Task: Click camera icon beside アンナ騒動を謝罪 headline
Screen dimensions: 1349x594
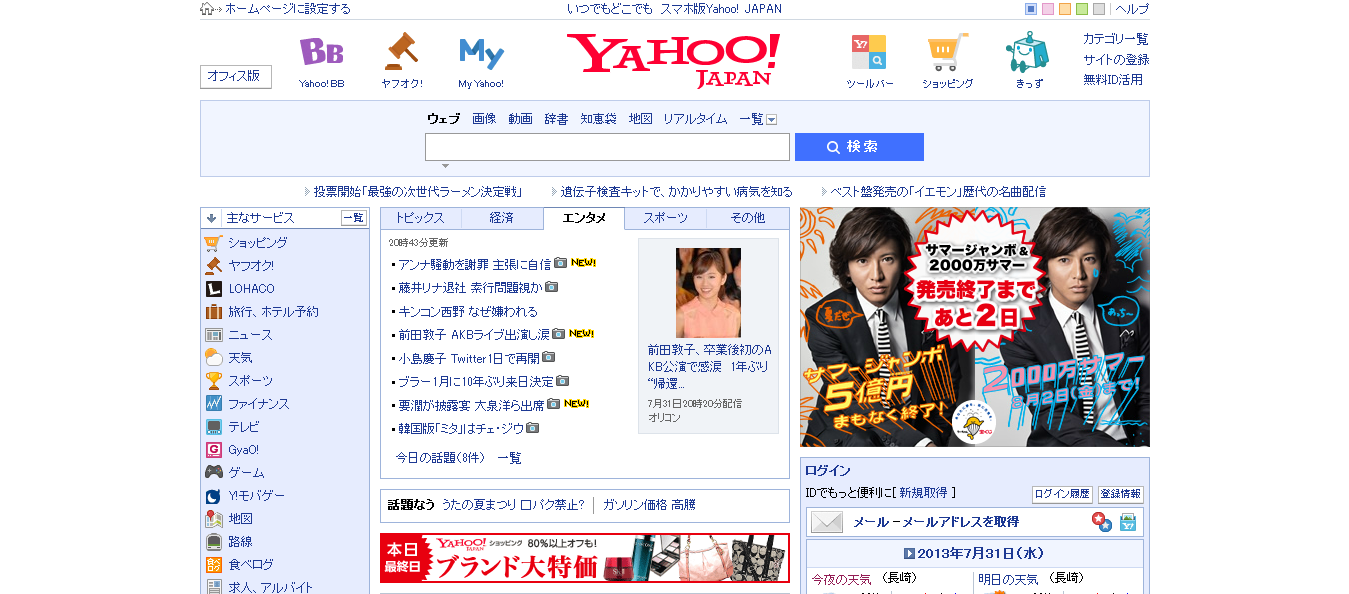Action: click(x=560, y=263)
